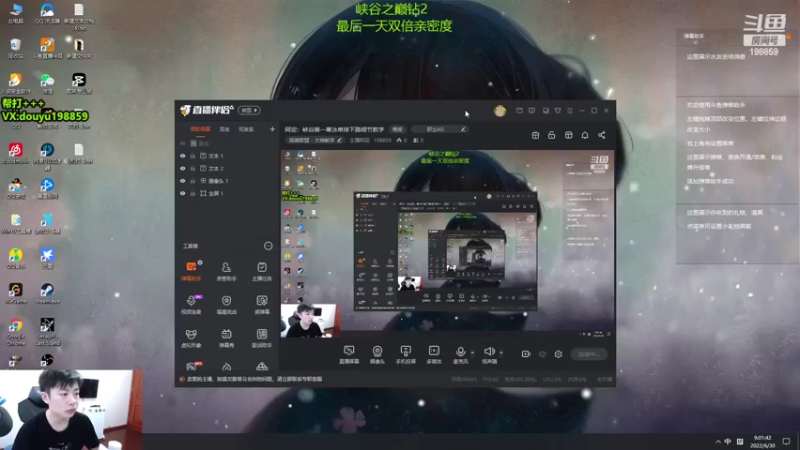The height and width of the screenshot is (450, 800).
Task: Select the 全屏 1 source row
Action: pyautogui.click(x=227, y=193)
